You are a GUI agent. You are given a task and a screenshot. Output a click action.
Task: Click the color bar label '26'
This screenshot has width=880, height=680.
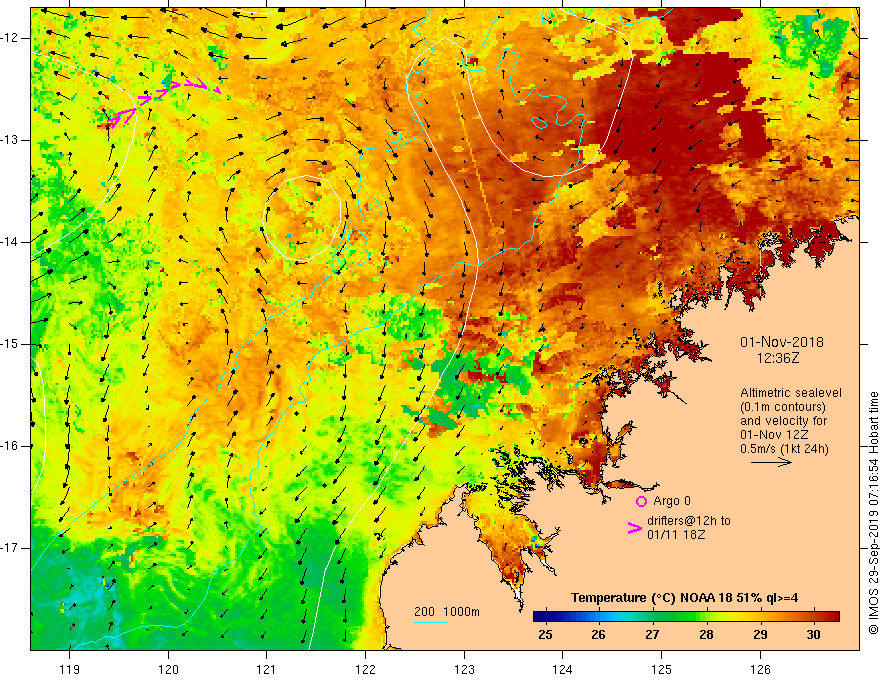598,635
